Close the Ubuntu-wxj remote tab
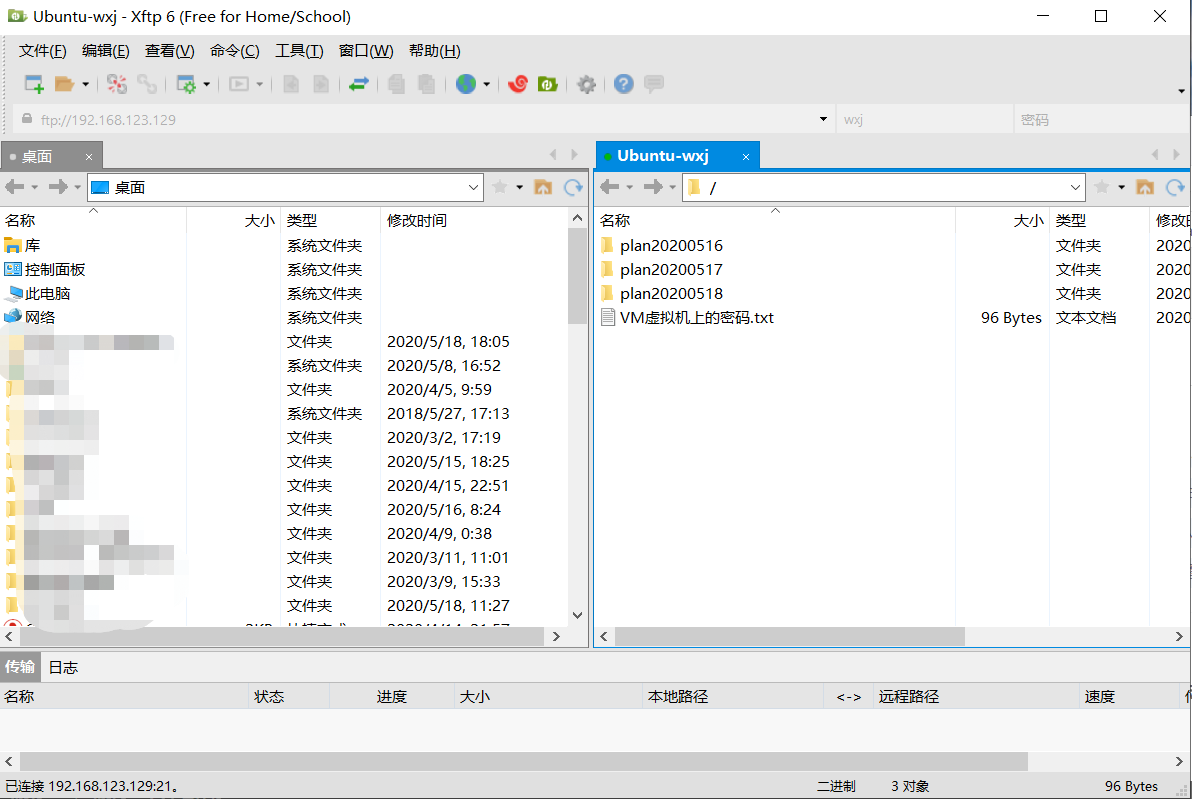Screen dimensions: 1192x799 (x=746, y=157)
